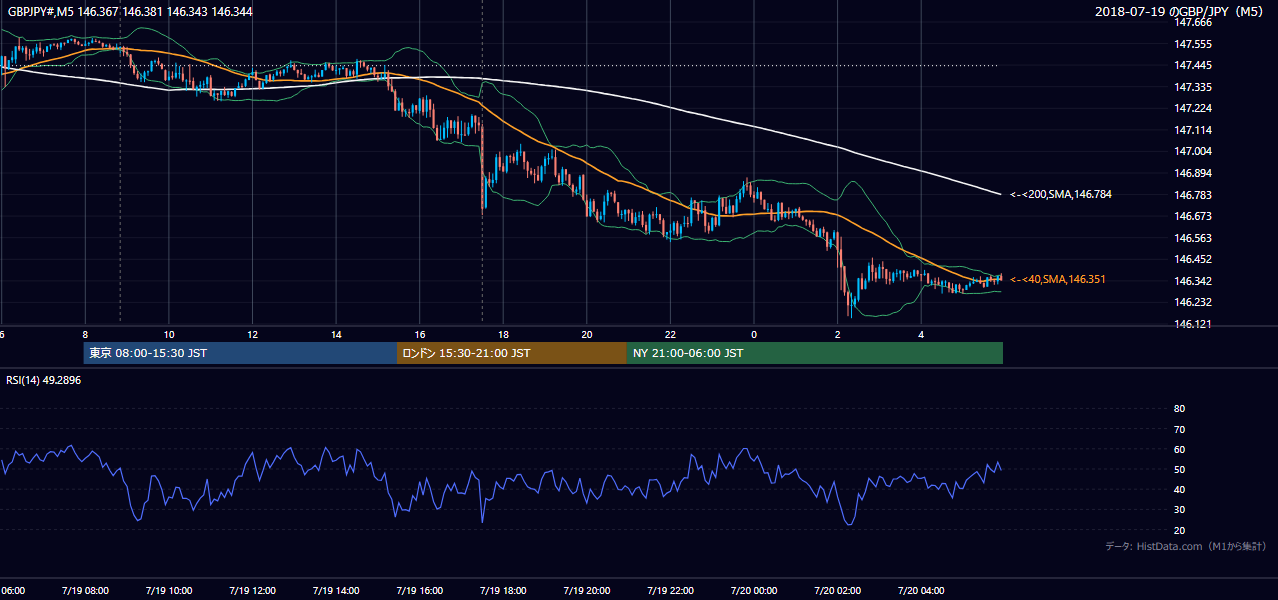Click hour label 12 under price chart
The image size is (1278, 600).
pyautogui.click(x=252, y=334)
